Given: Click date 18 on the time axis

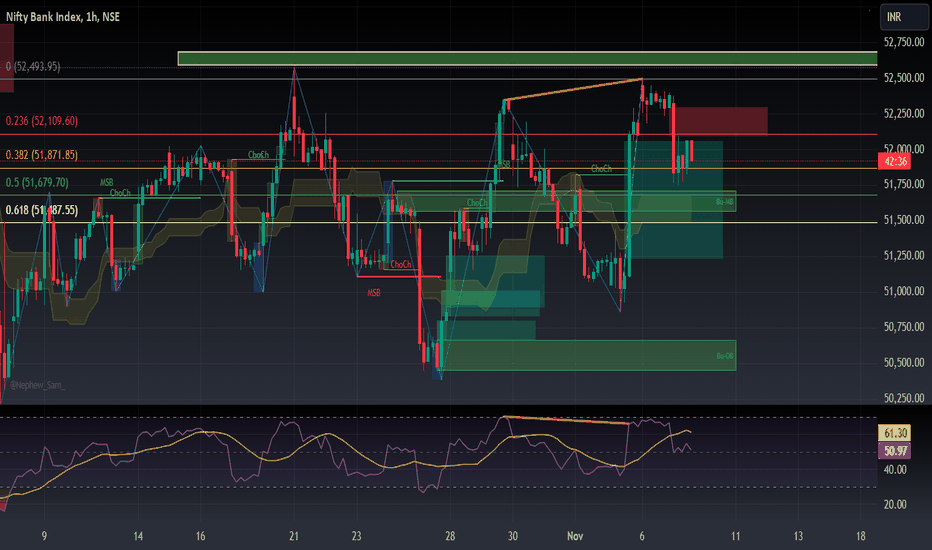Looking at the screenshot, I should click(x=860, y=536).
